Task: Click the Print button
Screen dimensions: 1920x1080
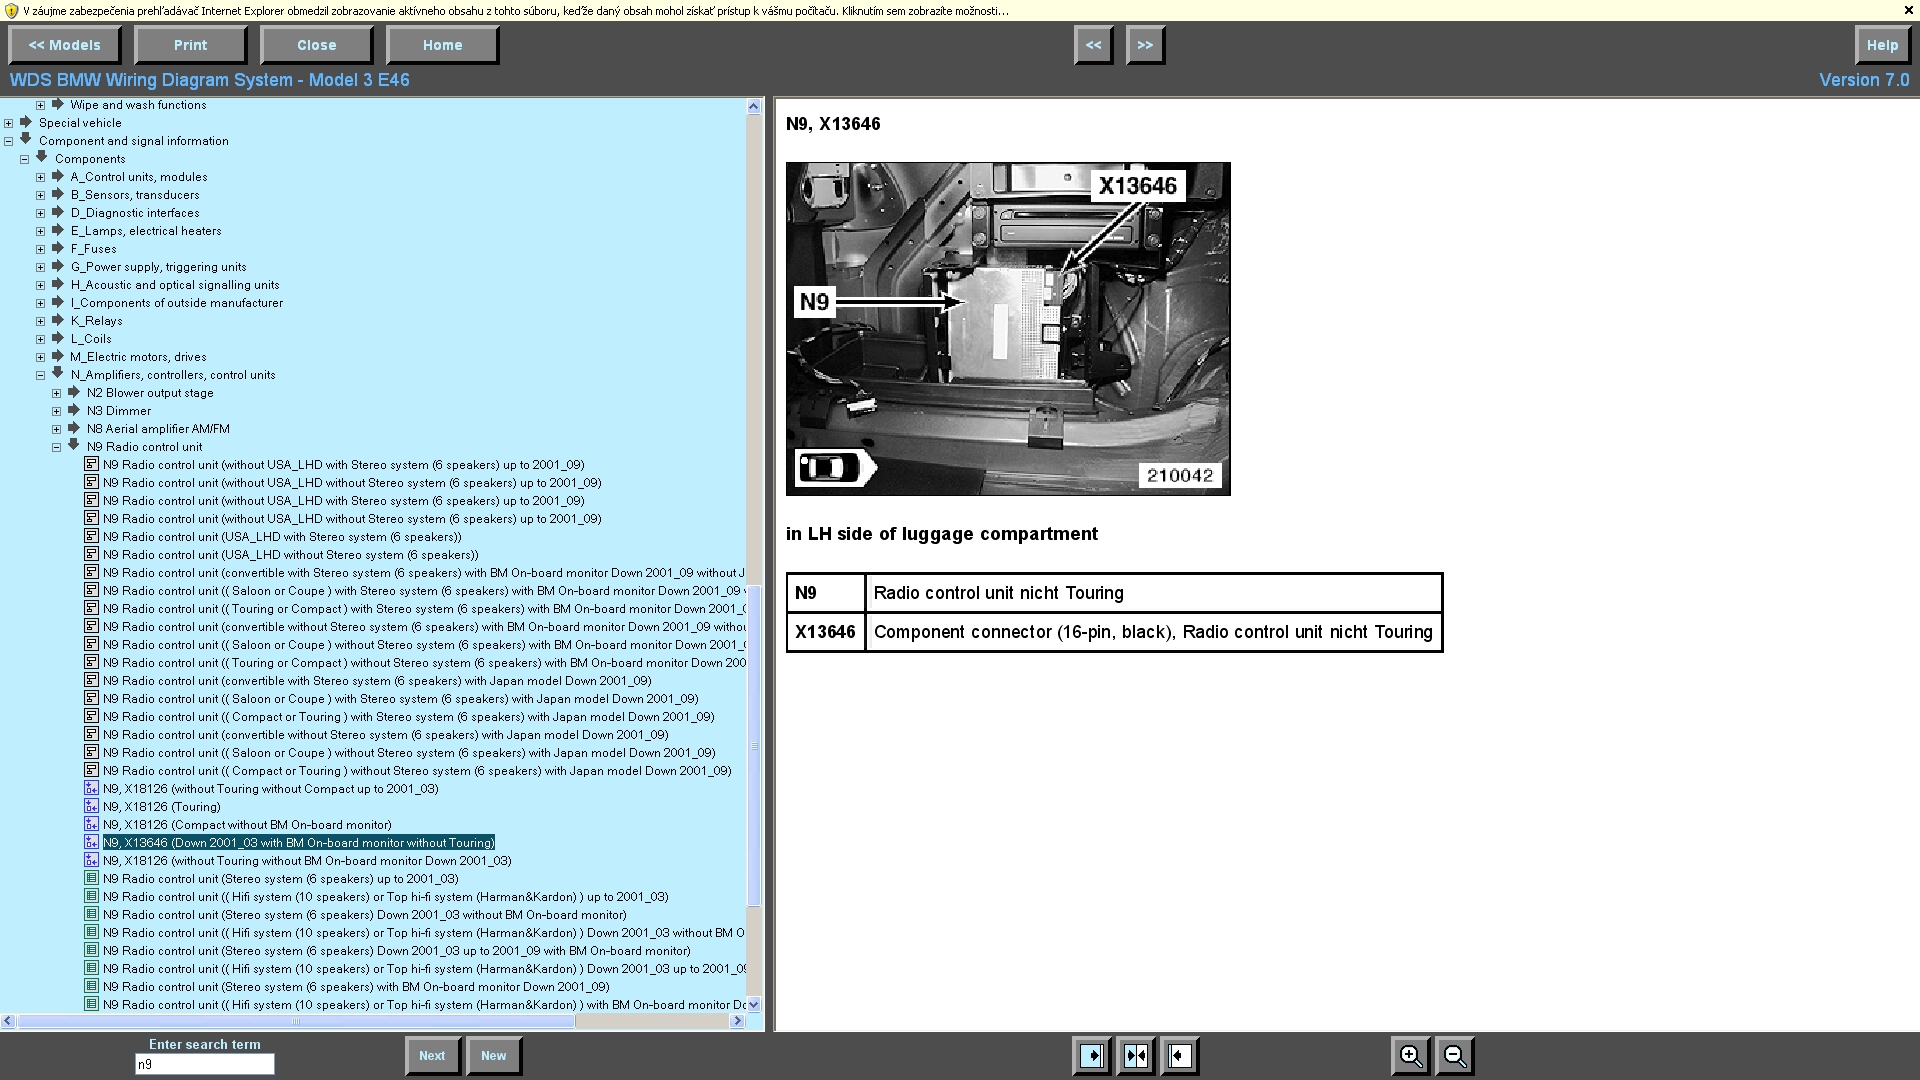Action: tap(190, 45)
